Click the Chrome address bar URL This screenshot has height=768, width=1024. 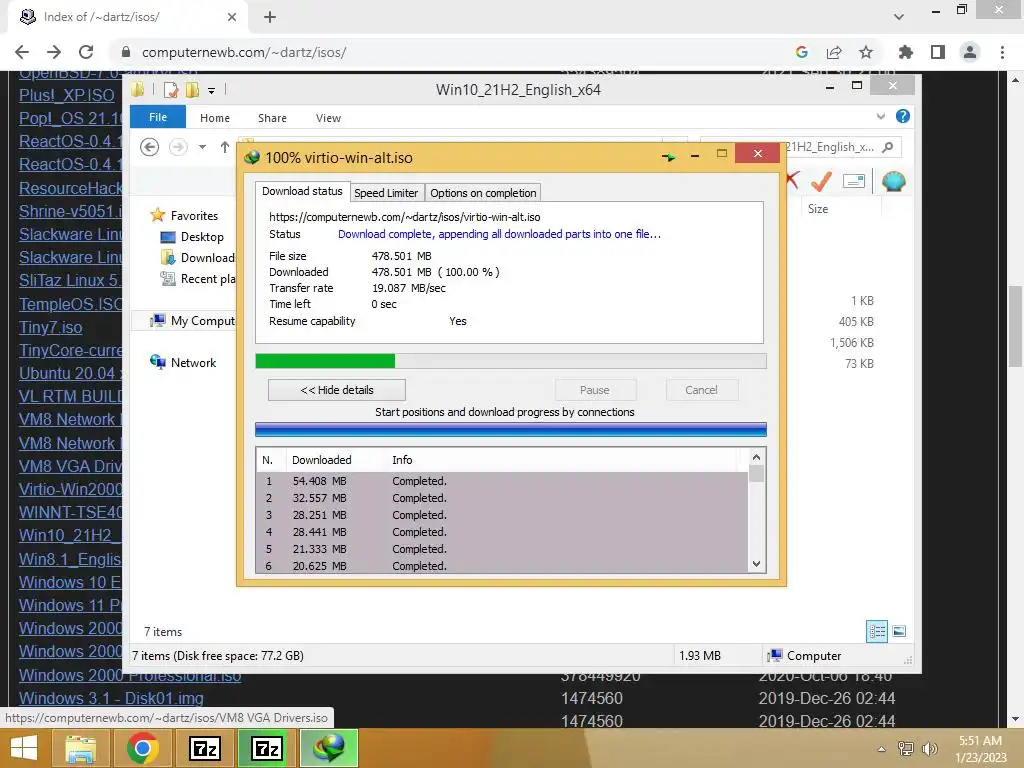pyautogui.click(x=244, y=52)
